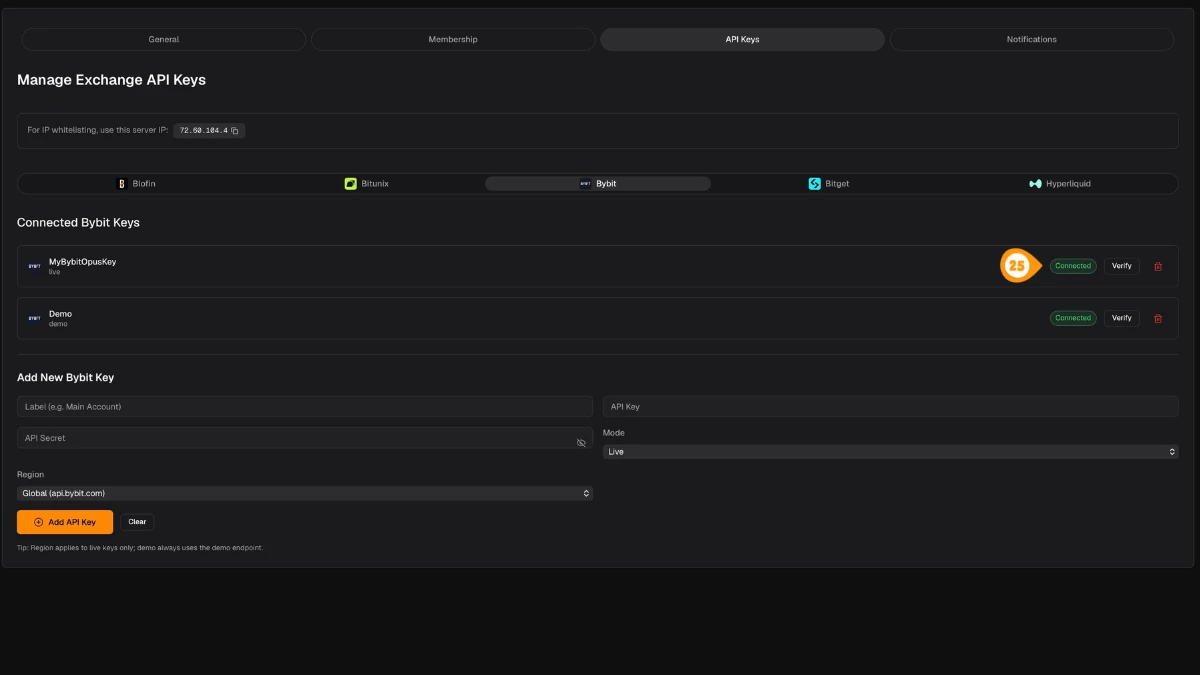Click the Bybit logo beside MyBybitOpusKey

[x=34, y=266]
